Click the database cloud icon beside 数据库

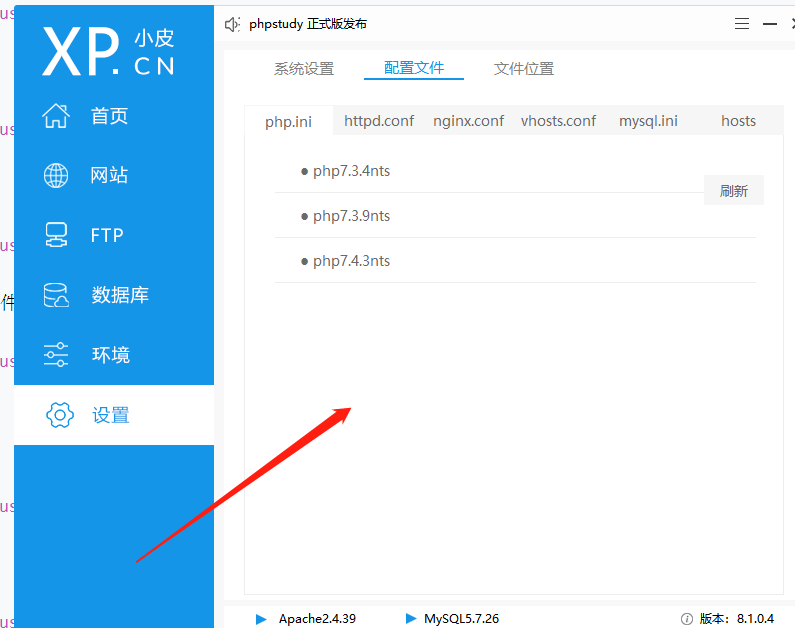coord(56,295)
